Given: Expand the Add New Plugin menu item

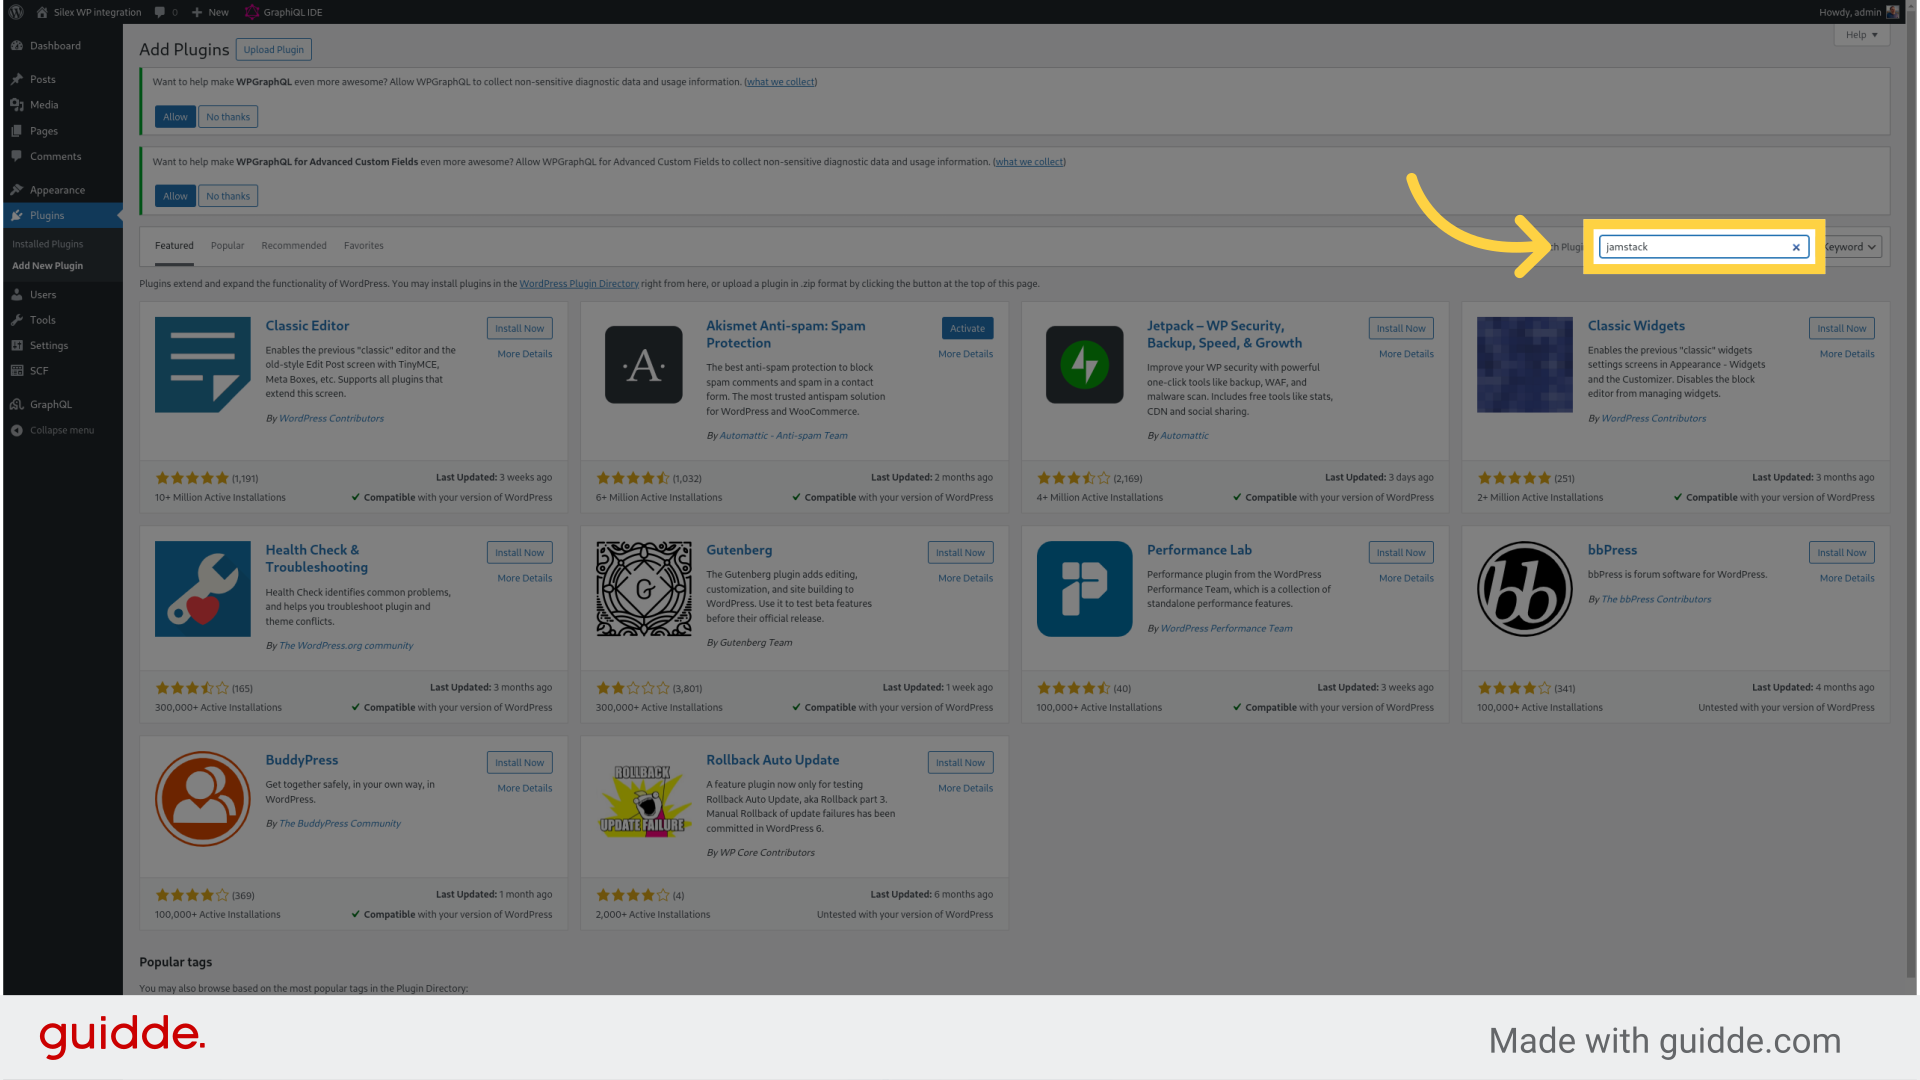Looking at the screenshot, I should 46,265.
